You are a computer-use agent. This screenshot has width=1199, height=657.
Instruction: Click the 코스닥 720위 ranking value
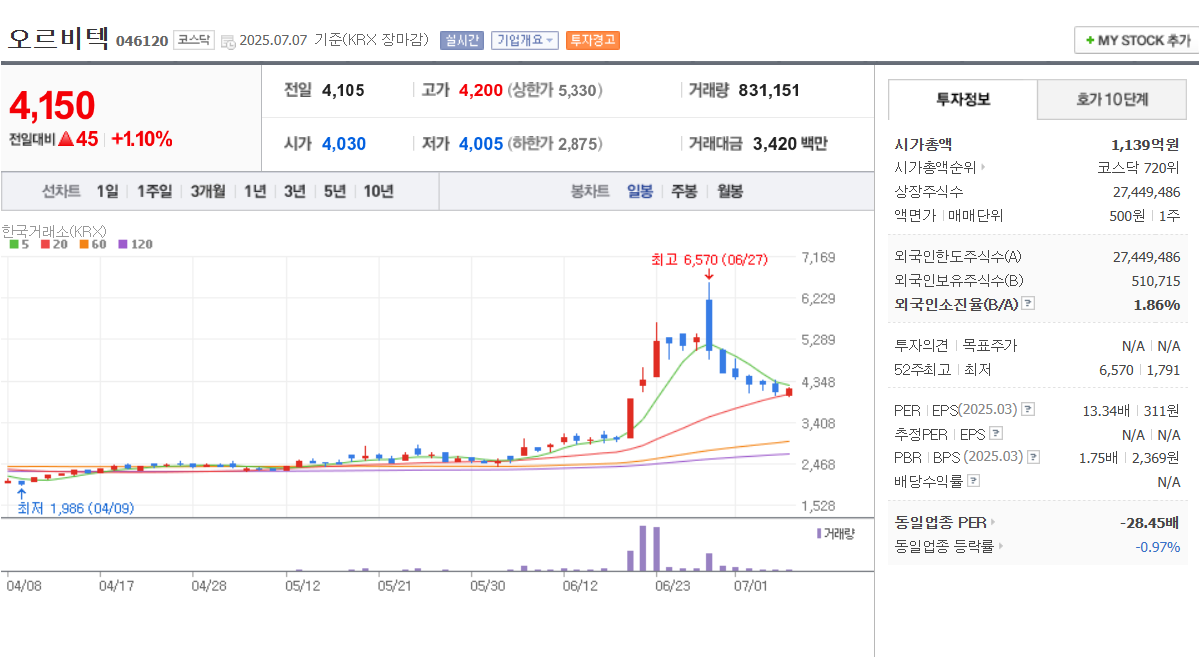coord(1138,168)
